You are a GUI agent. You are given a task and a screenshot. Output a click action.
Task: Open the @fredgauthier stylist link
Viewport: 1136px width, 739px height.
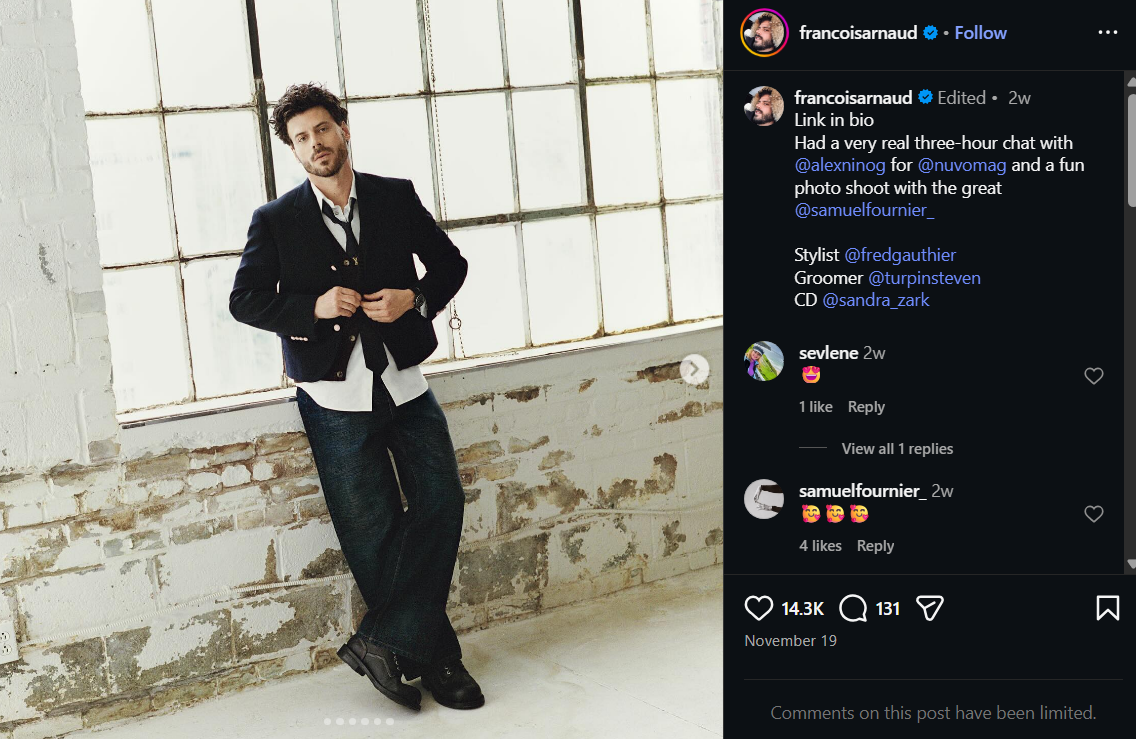click(900, 255)
